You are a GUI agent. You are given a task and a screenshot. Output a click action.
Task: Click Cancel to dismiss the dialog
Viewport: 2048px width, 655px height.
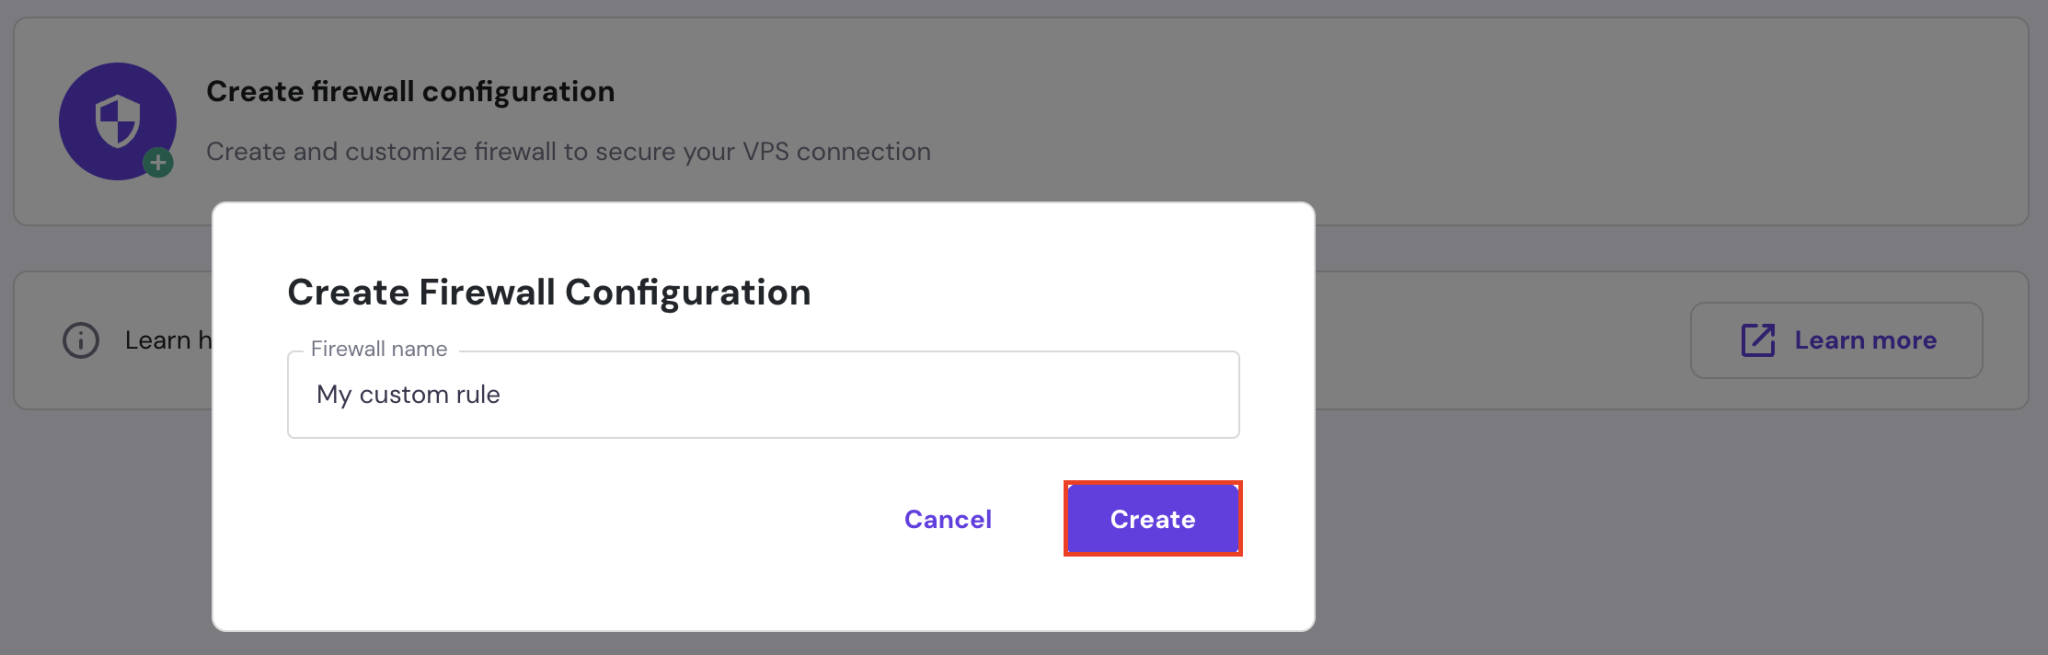click(947, 518)
